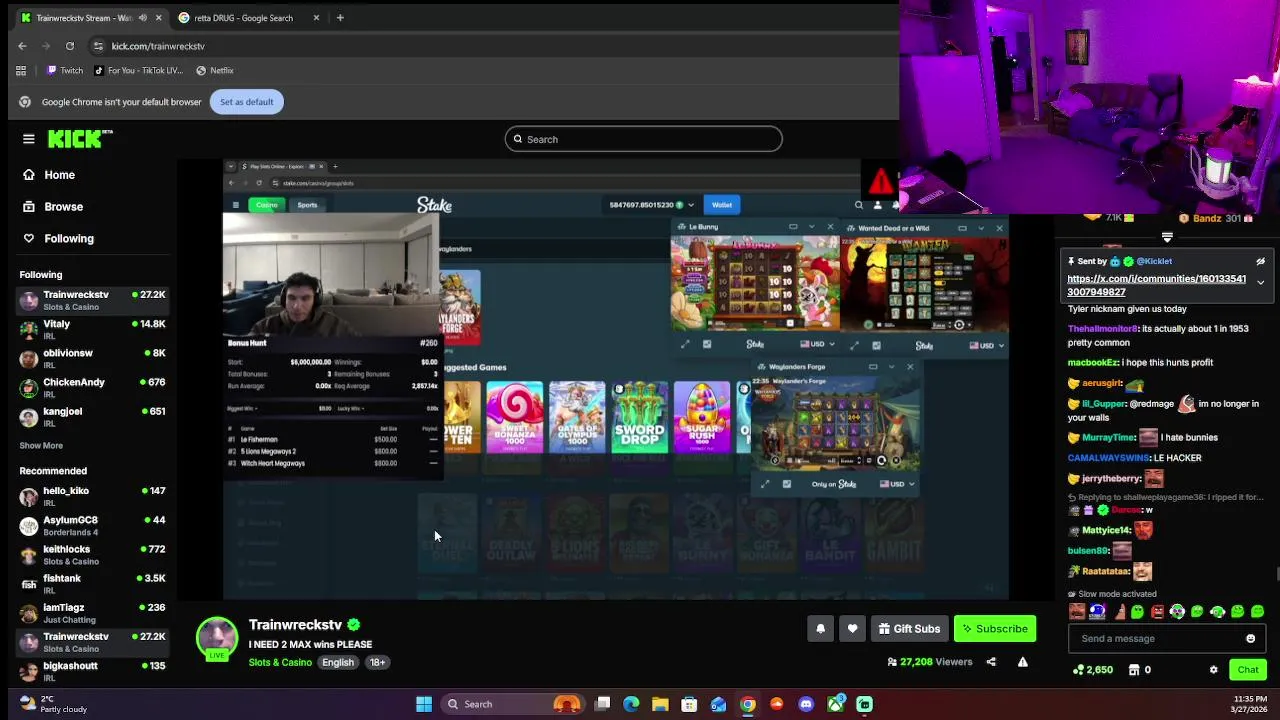Open Task View on the taskbar
This screenshot has height=720, width=1280.
[x=603, y=704]
